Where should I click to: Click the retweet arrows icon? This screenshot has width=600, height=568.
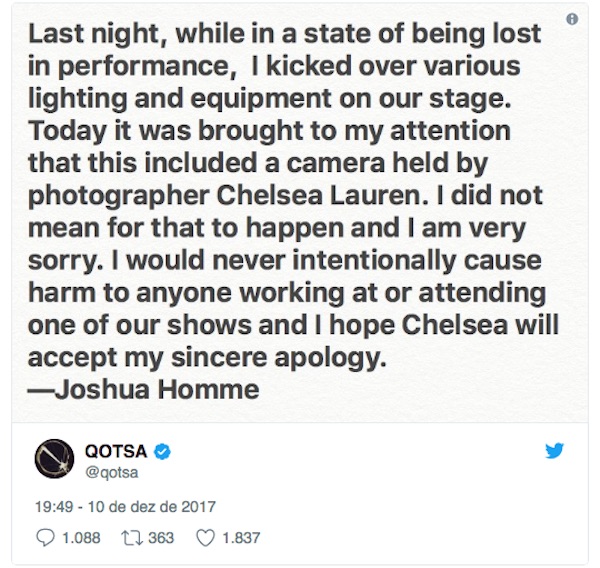pos(132,538)
